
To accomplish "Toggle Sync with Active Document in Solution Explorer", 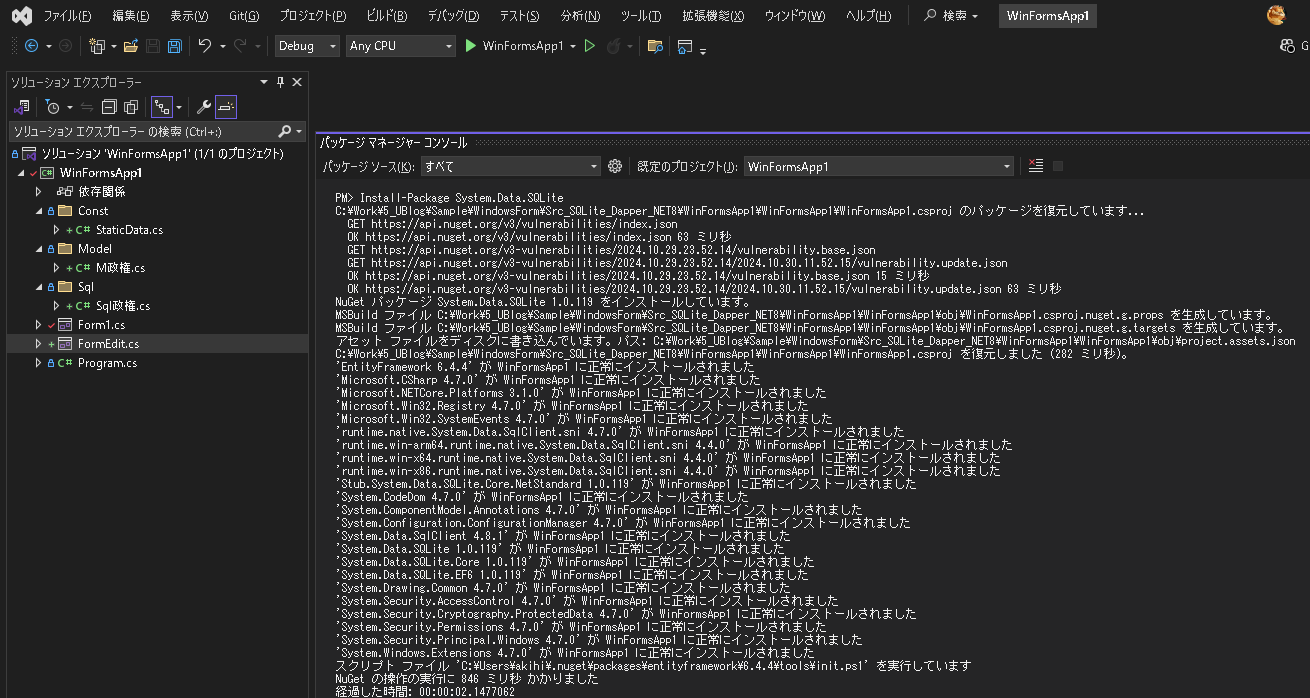I will 86,107.
